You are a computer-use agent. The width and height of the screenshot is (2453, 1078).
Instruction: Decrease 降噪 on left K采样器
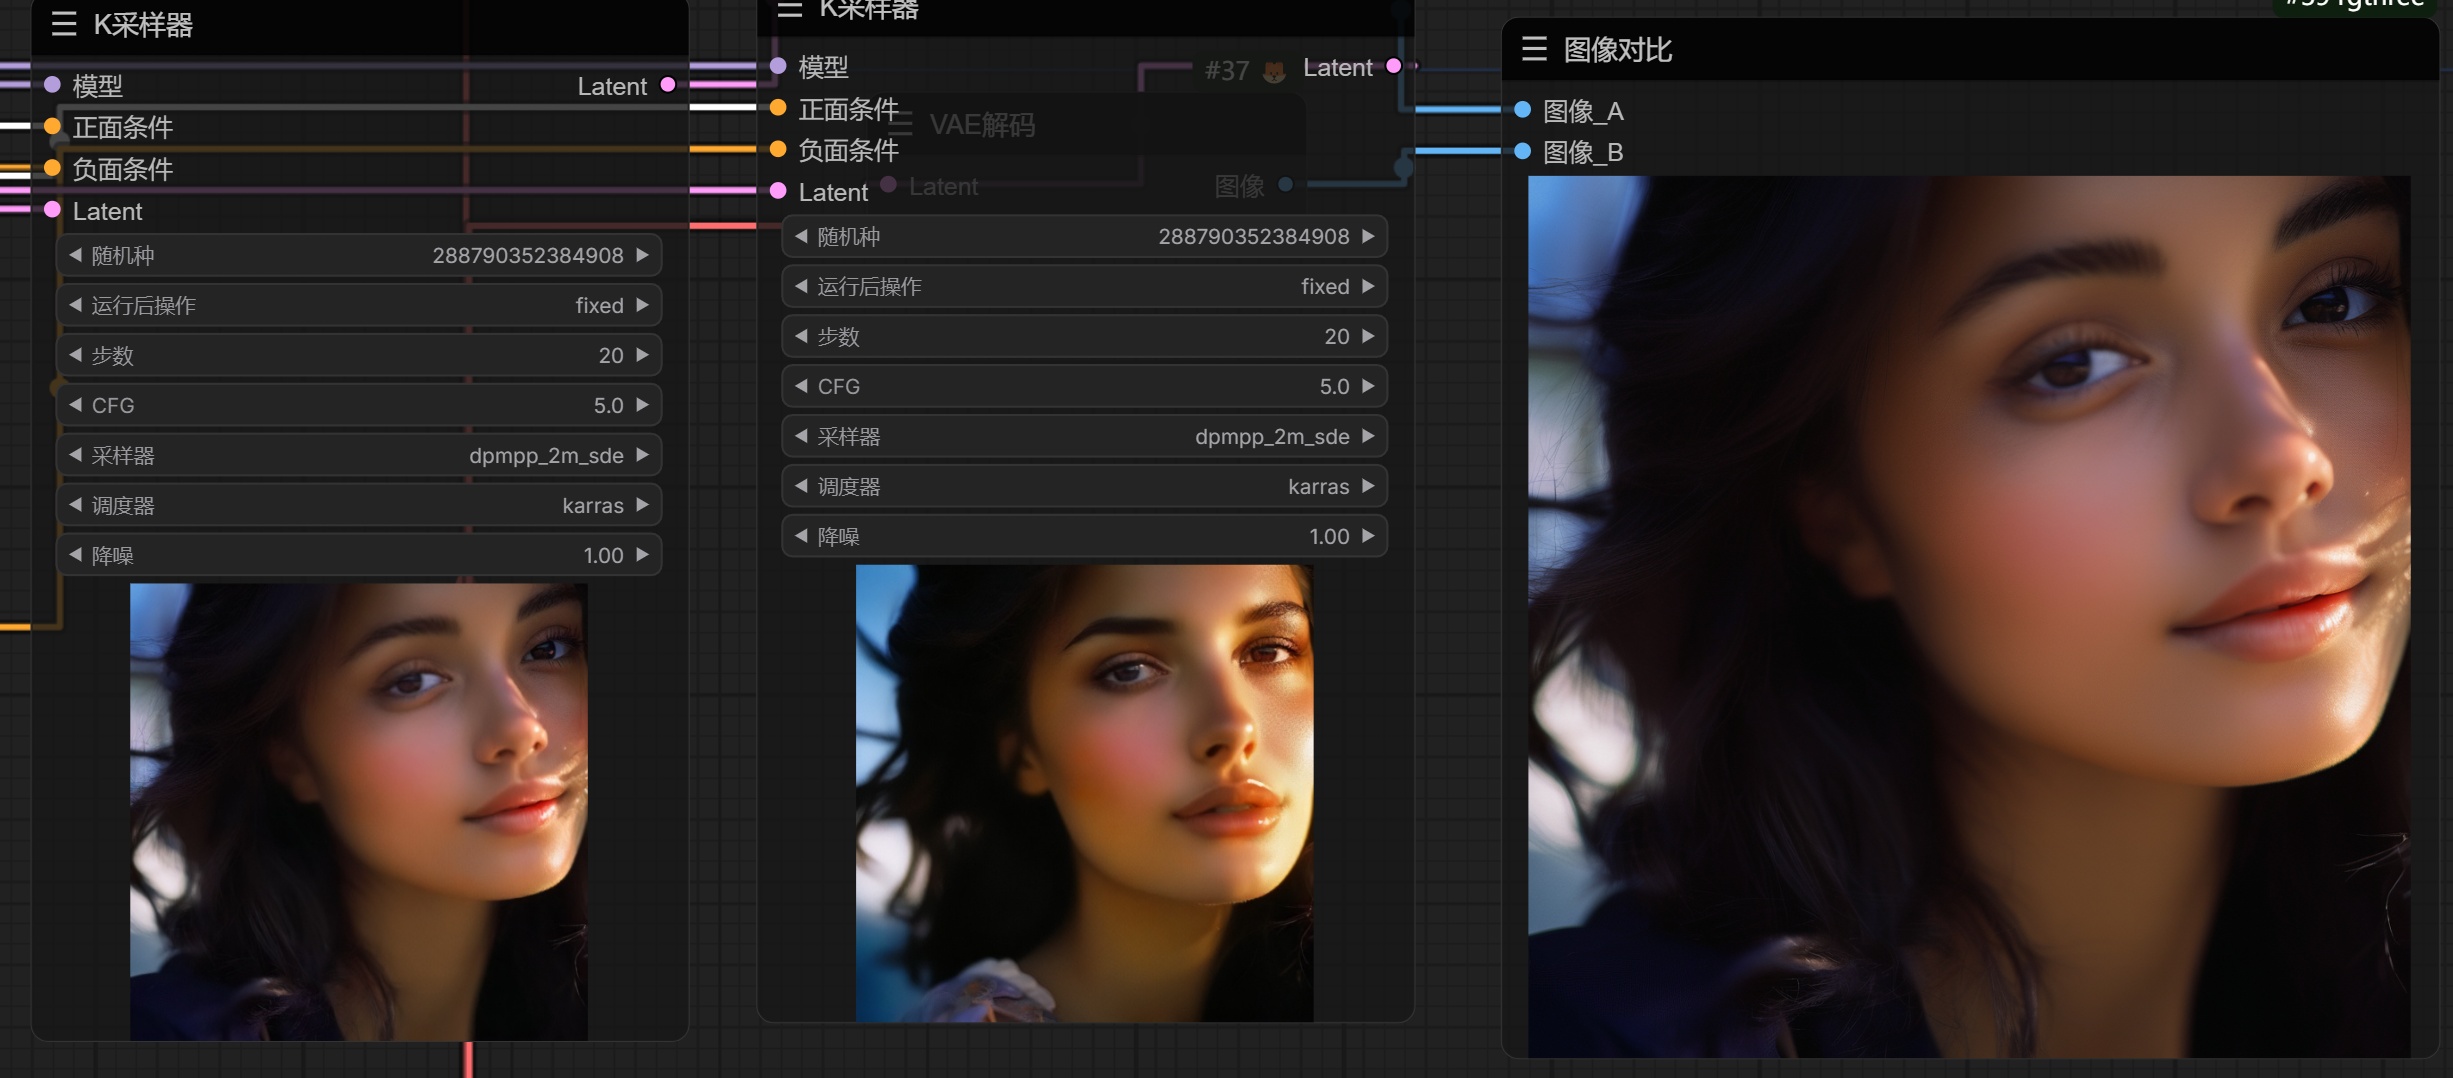75,555
